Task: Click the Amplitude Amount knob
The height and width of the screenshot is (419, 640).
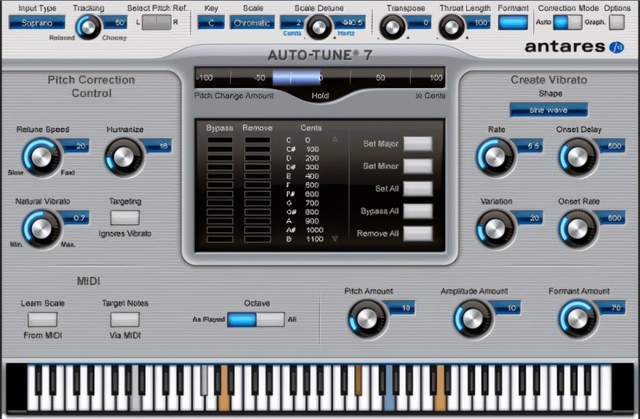Action: pos(473,319)
